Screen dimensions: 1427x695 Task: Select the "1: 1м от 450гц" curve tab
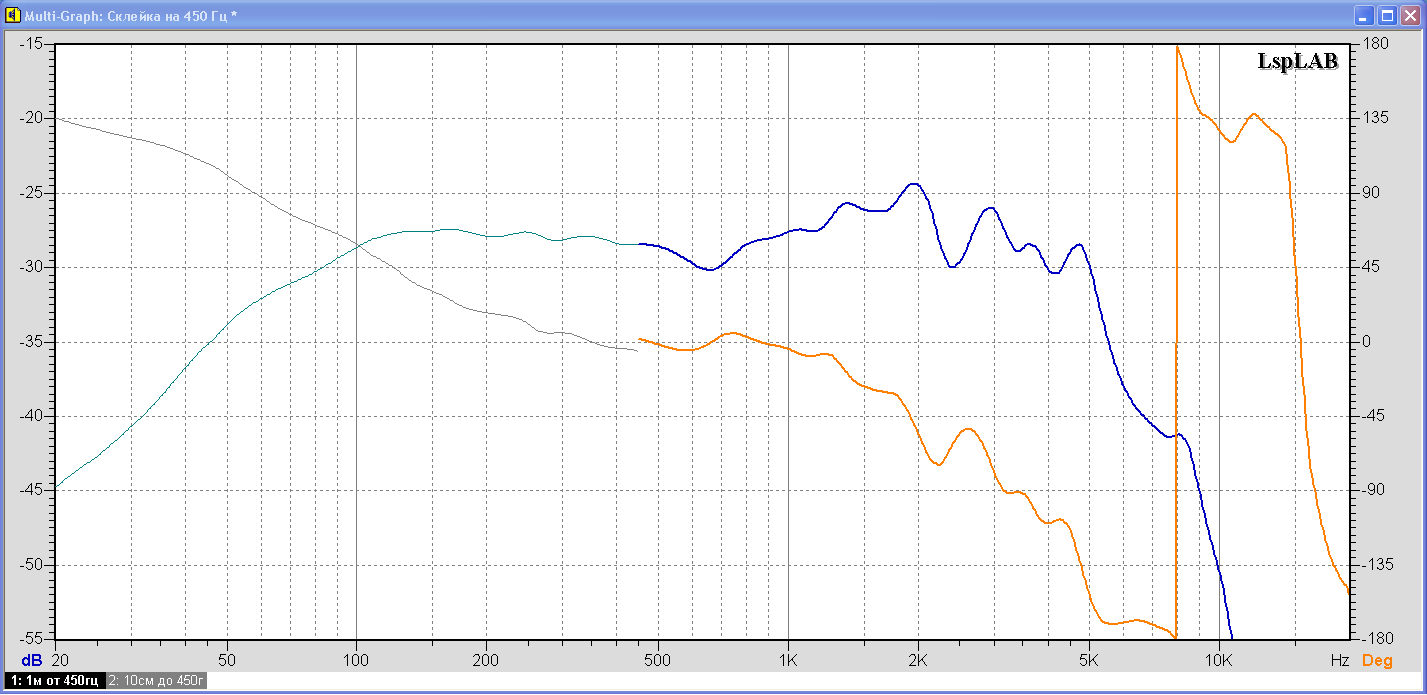click(x=55, y=681)
